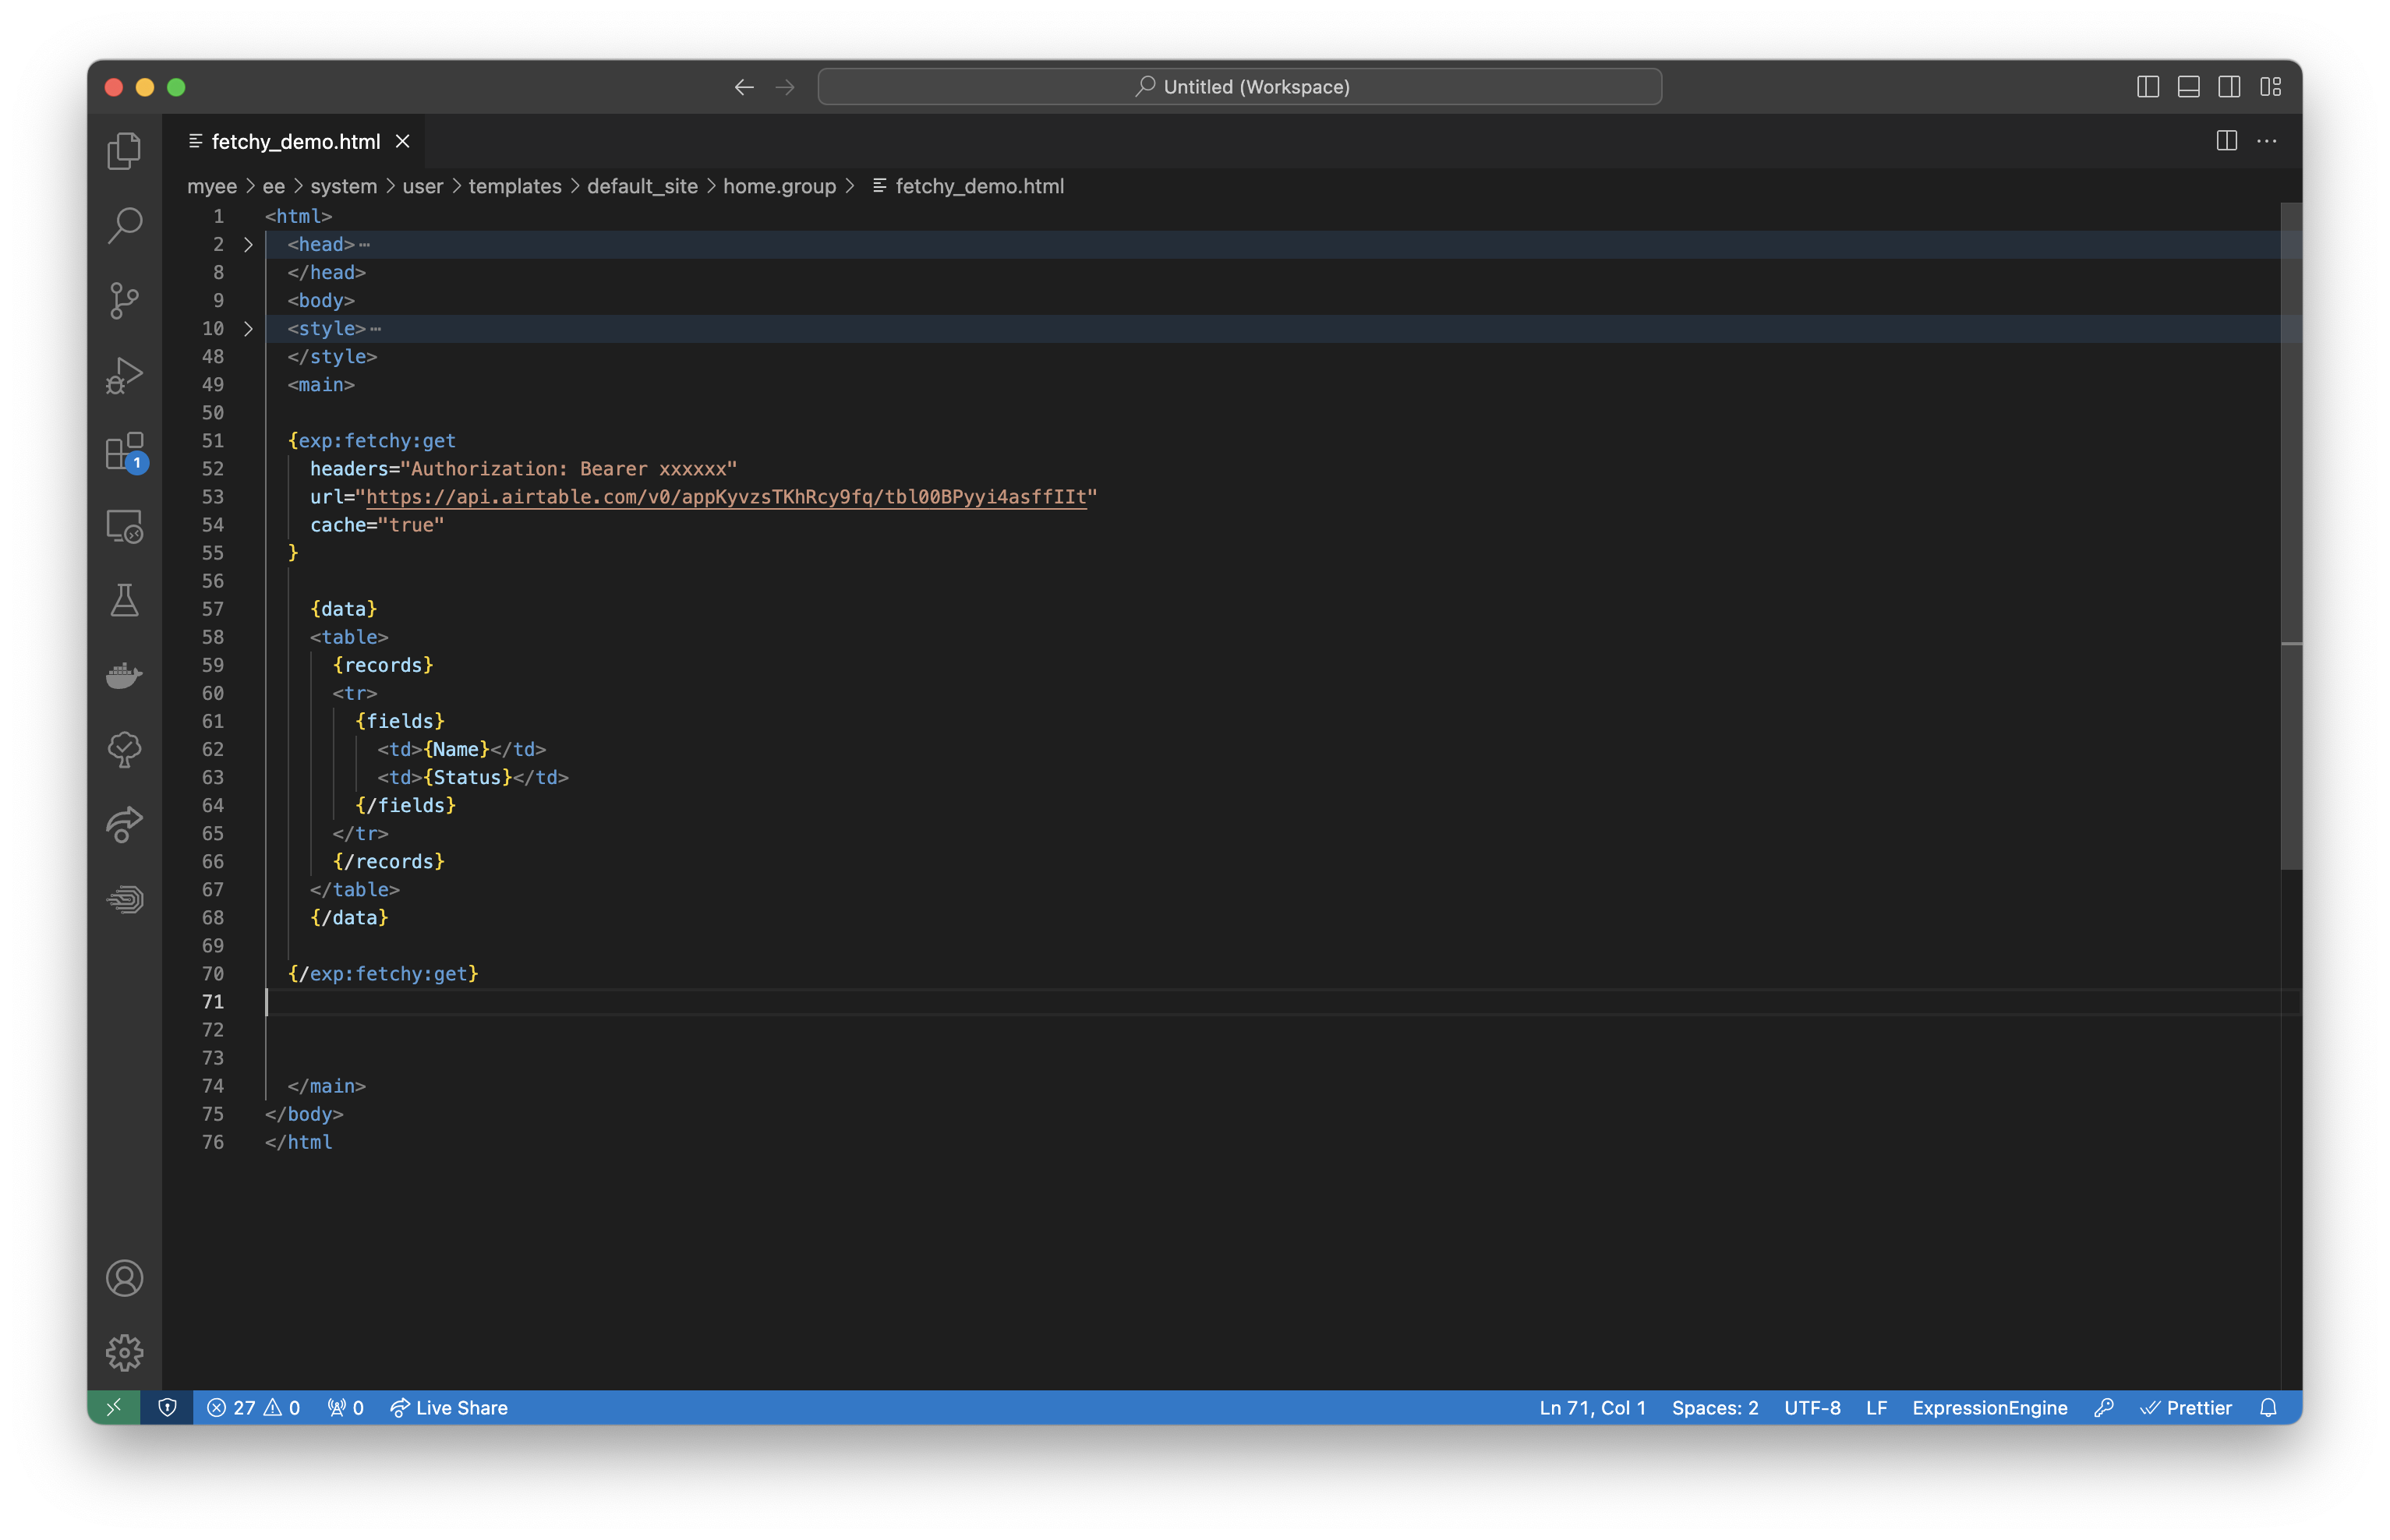Screen dimensions: 2390x1540
Task: Open the Remote Explorer view
Action: [124, 526]
